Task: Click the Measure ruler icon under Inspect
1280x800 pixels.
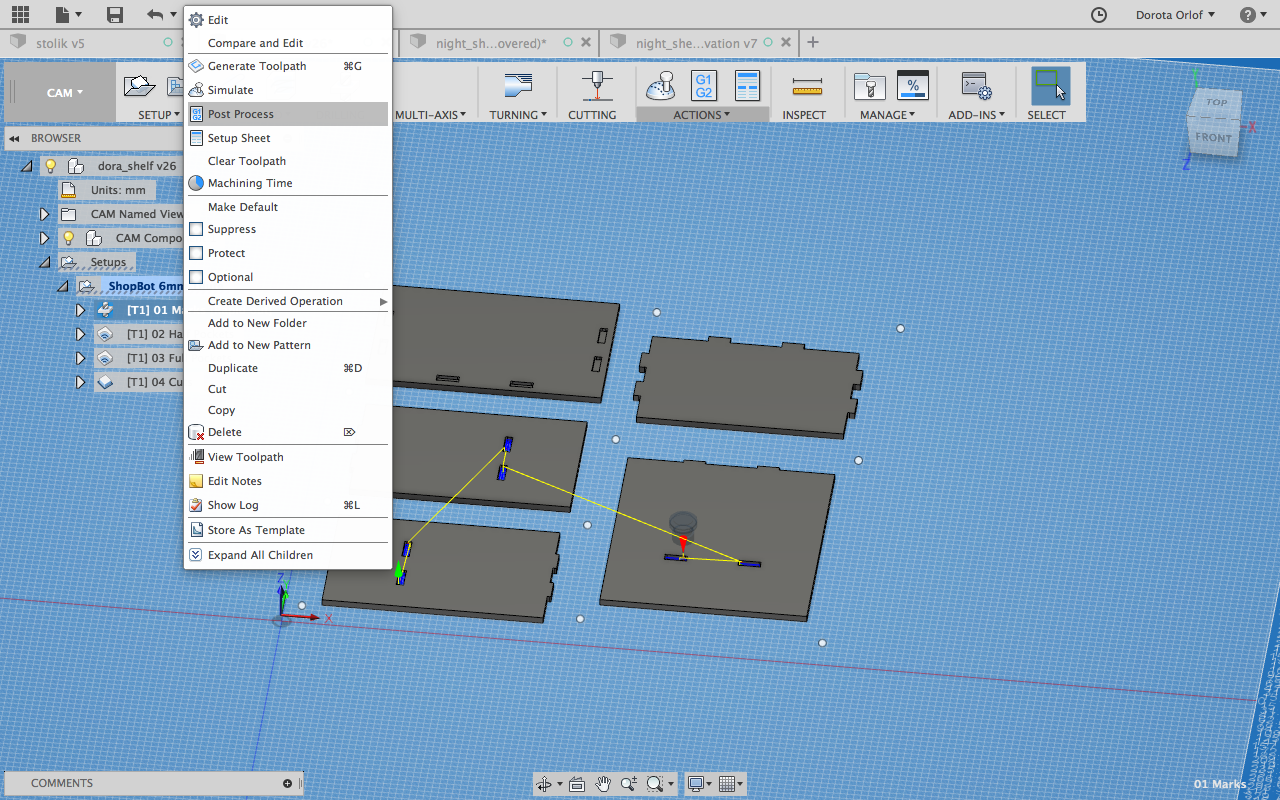Action: pos(806,87)
